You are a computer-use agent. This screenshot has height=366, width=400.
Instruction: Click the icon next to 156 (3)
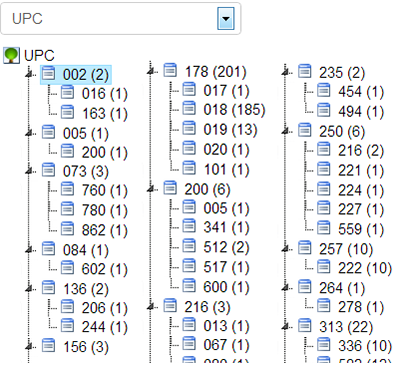(49, 345)
